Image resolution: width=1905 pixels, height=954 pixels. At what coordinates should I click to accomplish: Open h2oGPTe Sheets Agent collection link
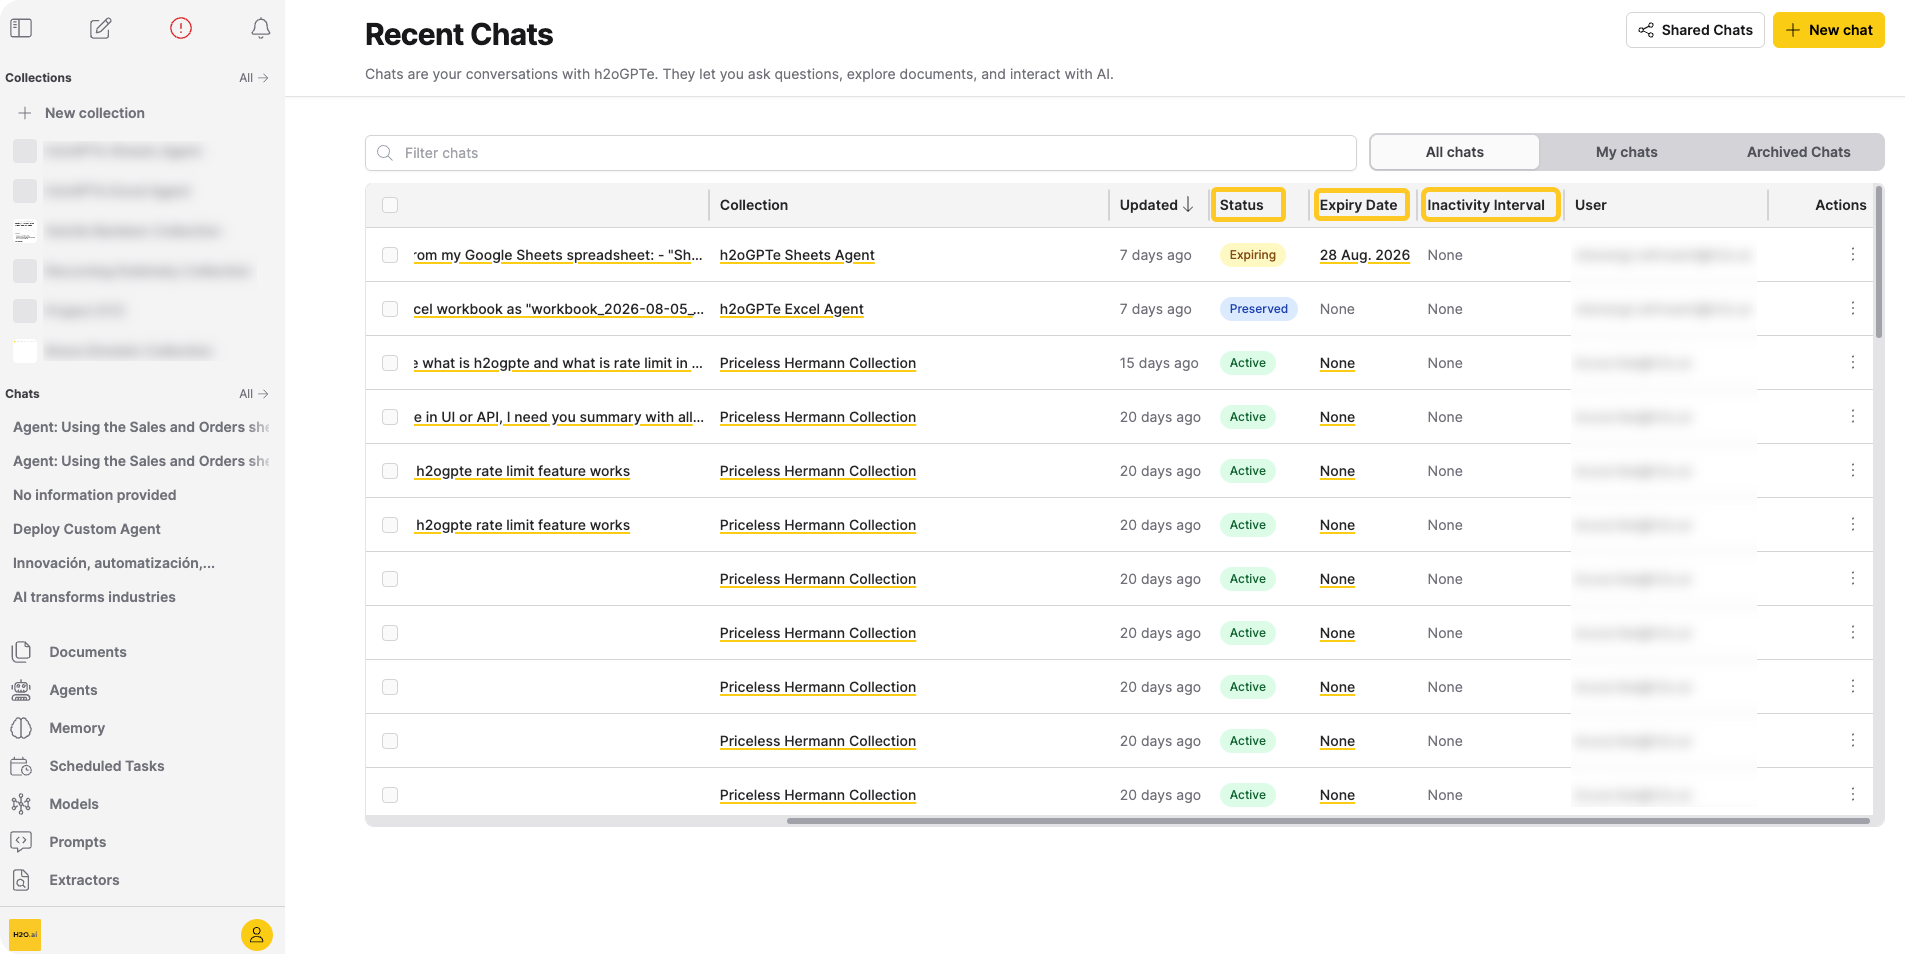click(797, 255)
